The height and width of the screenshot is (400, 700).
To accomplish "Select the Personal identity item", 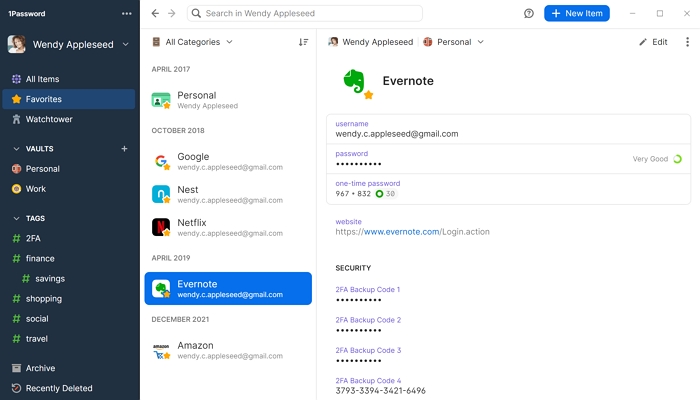I will [x=228, y=100].
